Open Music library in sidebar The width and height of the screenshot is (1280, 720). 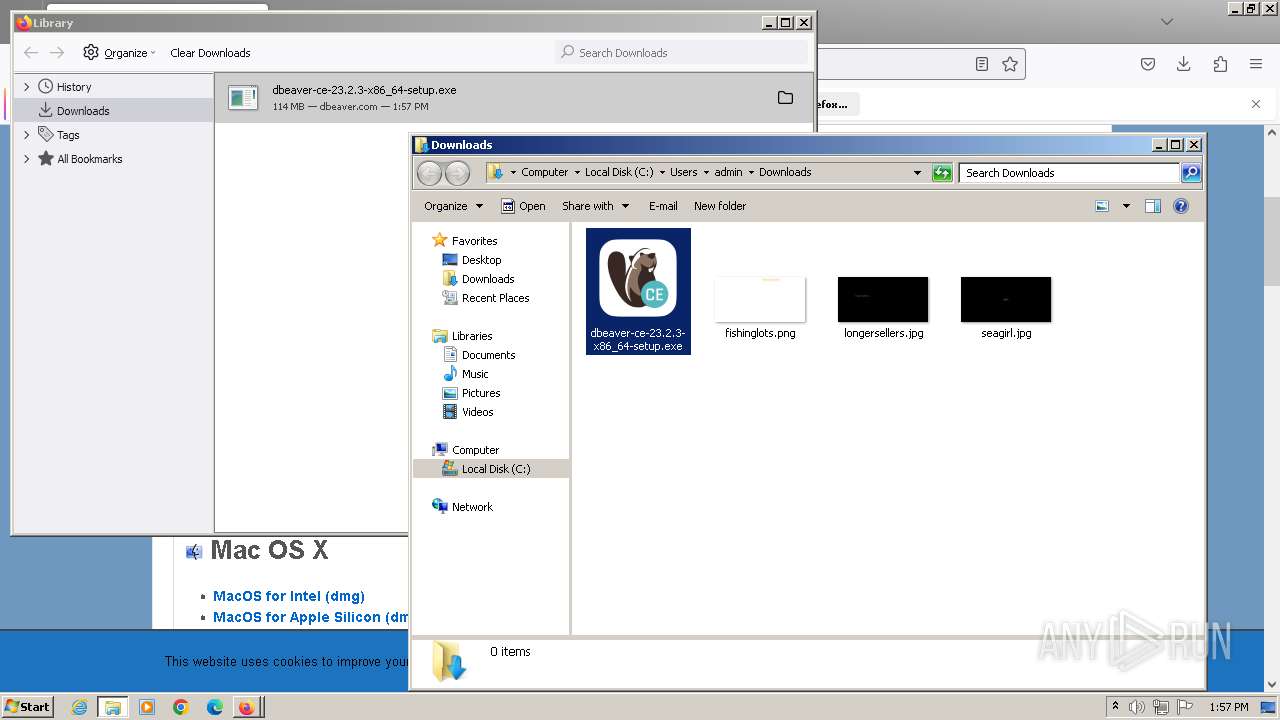(475, 374)
